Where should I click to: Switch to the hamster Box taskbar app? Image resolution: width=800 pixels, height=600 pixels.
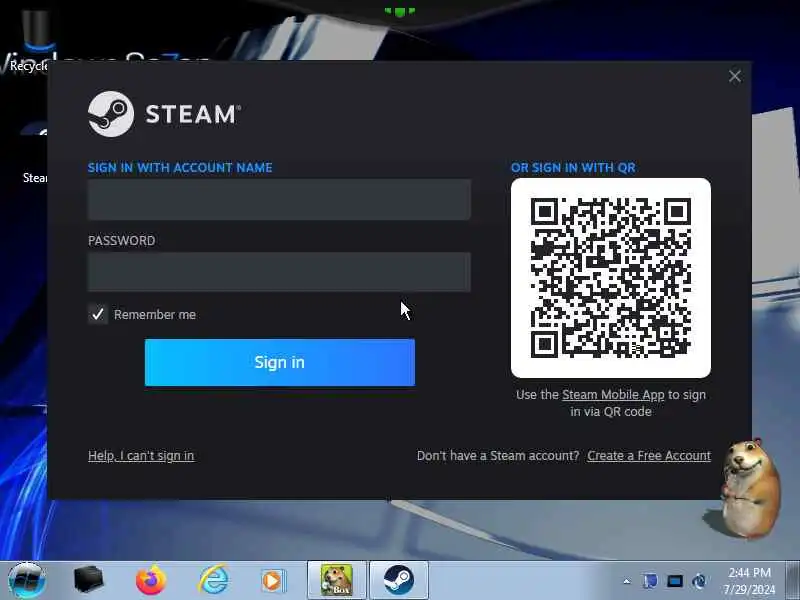(337, 580)
